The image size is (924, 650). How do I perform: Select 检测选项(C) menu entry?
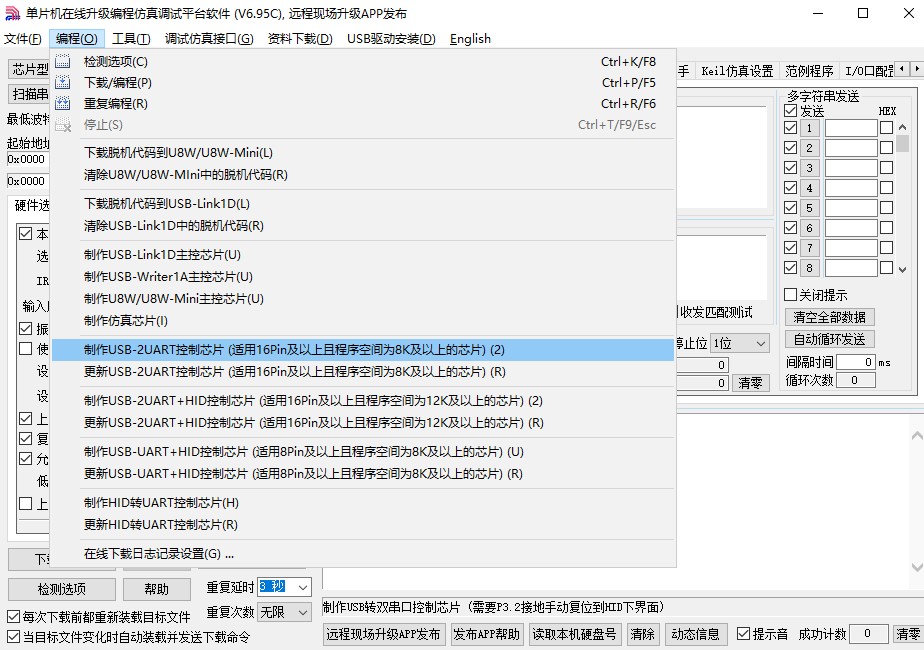(363, 61)
